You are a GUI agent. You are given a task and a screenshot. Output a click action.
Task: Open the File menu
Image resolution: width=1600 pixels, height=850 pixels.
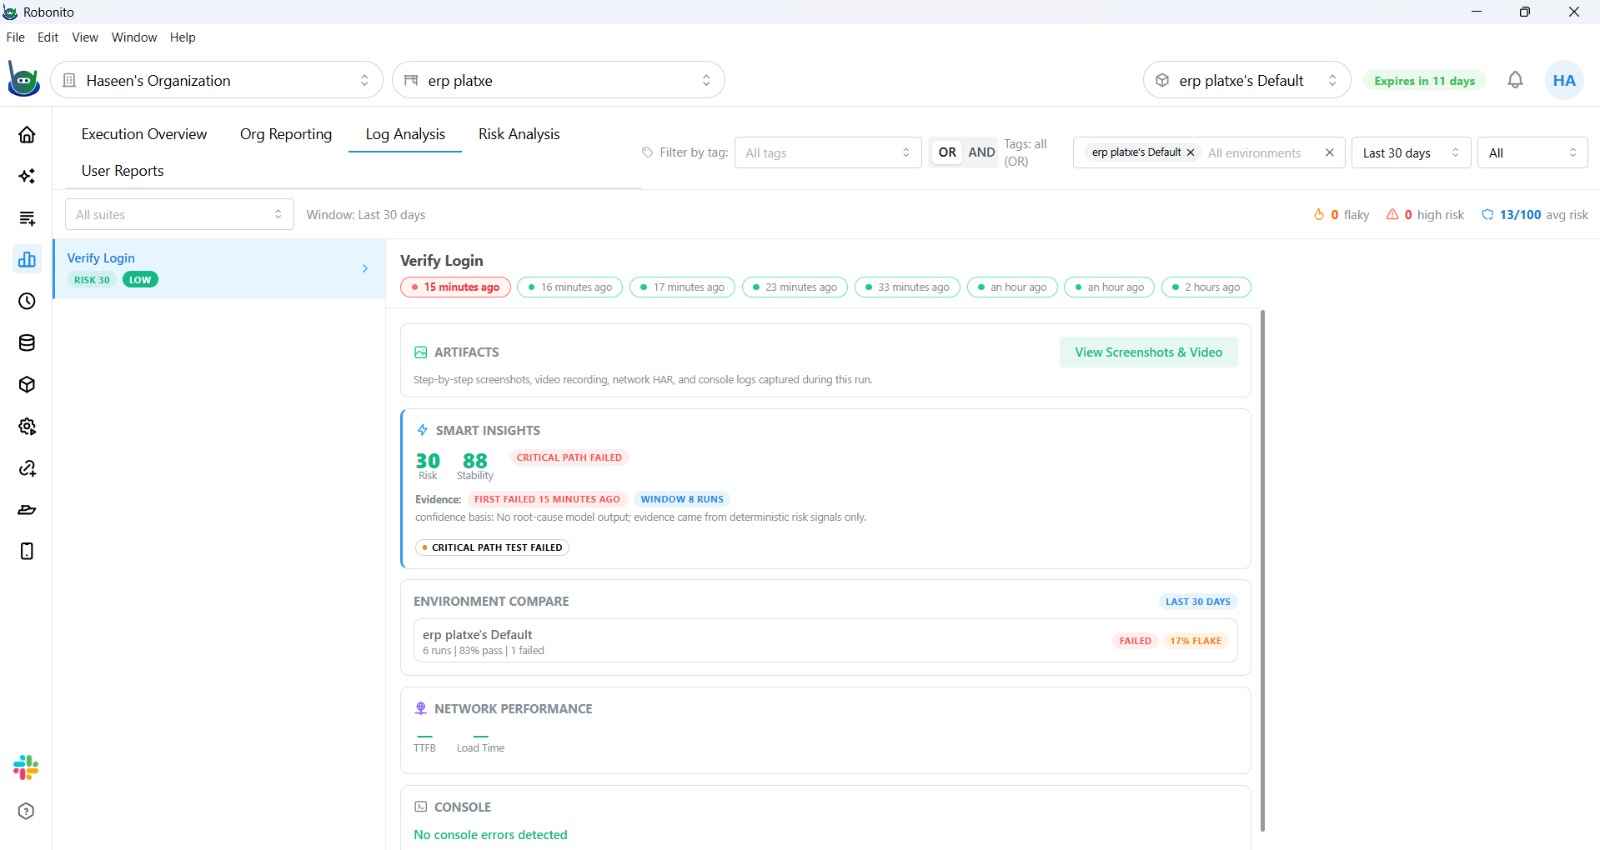point(15,37)
